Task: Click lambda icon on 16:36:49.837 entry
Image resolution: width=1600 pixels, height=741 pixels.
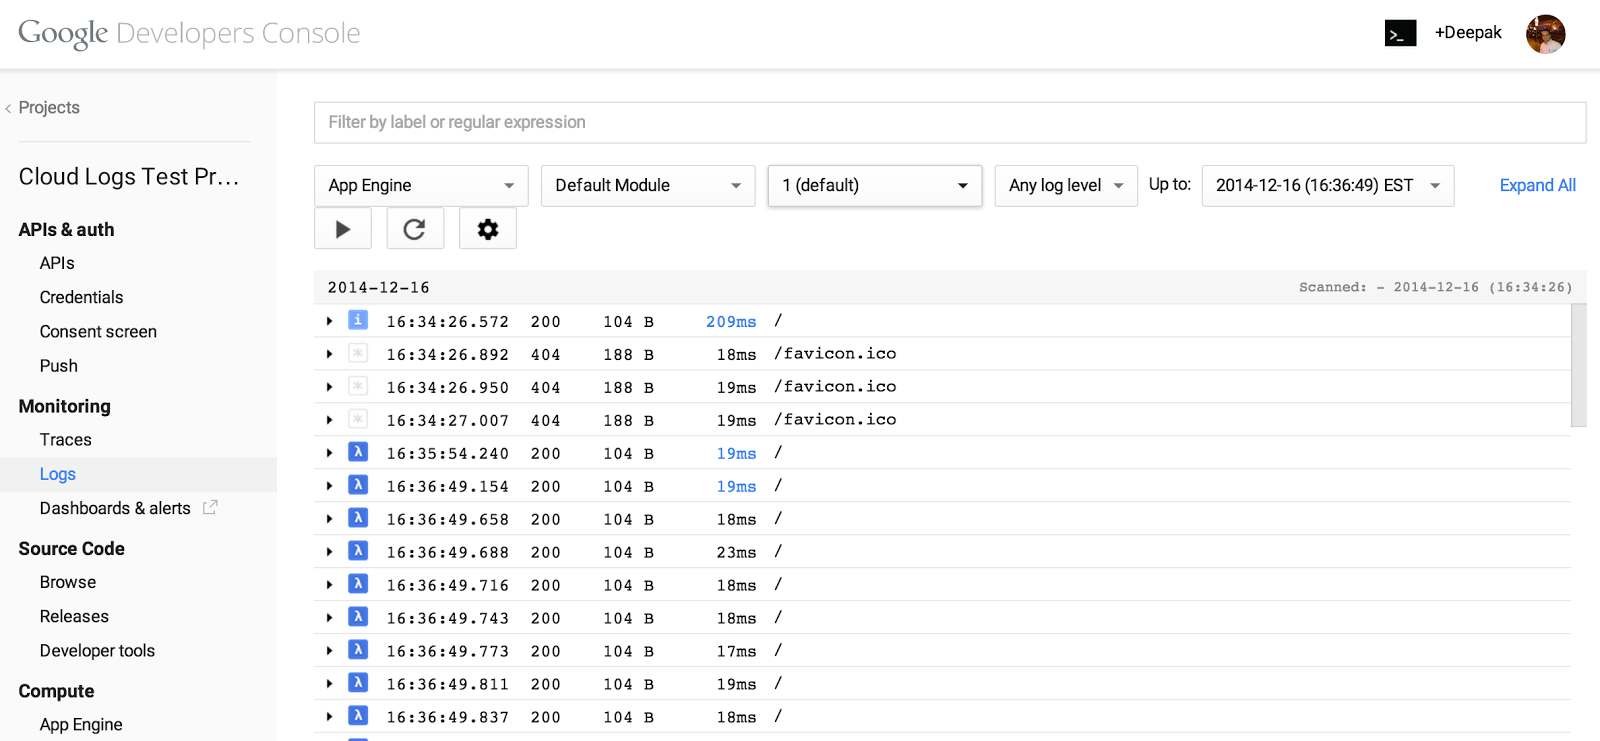Action: (358, 716)
